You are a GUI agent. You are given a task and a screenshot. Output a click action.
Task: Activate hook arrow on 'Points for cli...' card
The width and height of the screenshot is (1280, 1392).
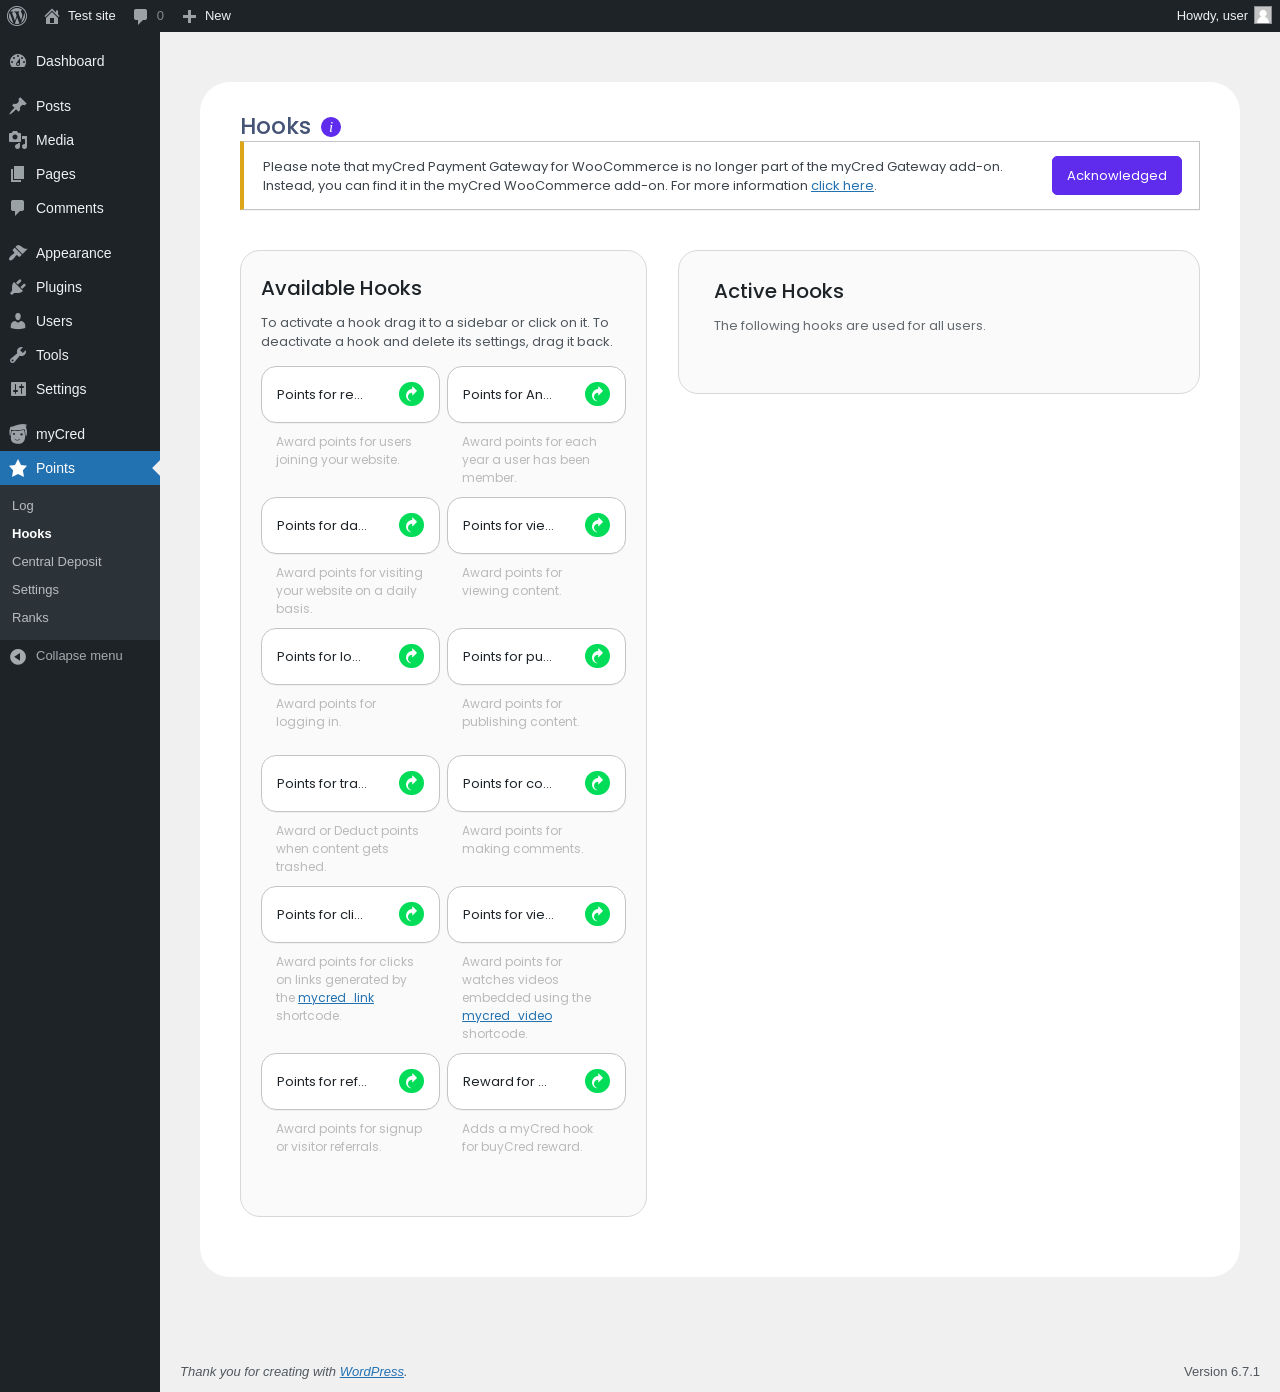click(x=411, y=914)
